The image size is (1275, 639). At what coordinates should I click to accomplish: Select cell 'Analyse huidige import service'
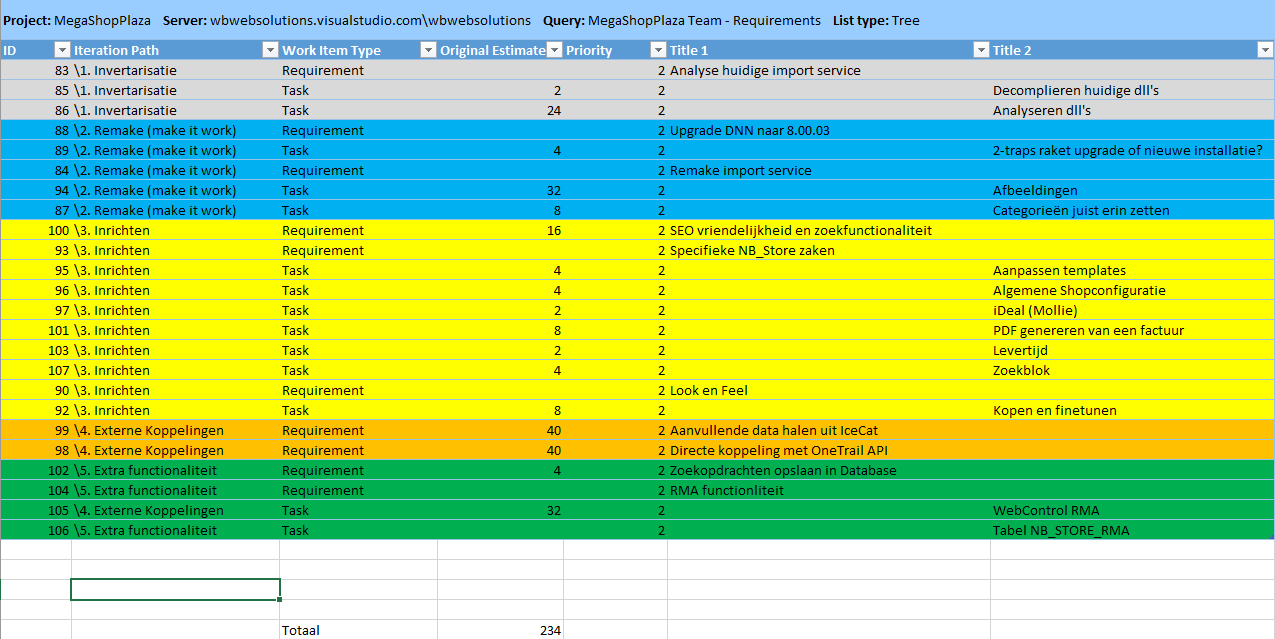829,70
